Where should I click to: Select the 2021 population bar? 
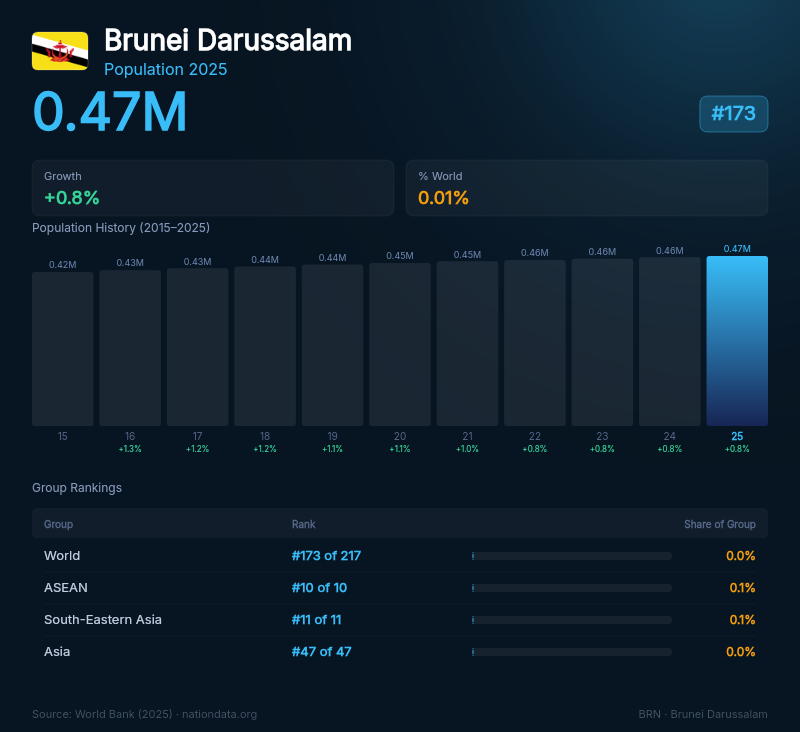(x=467, y=343)
